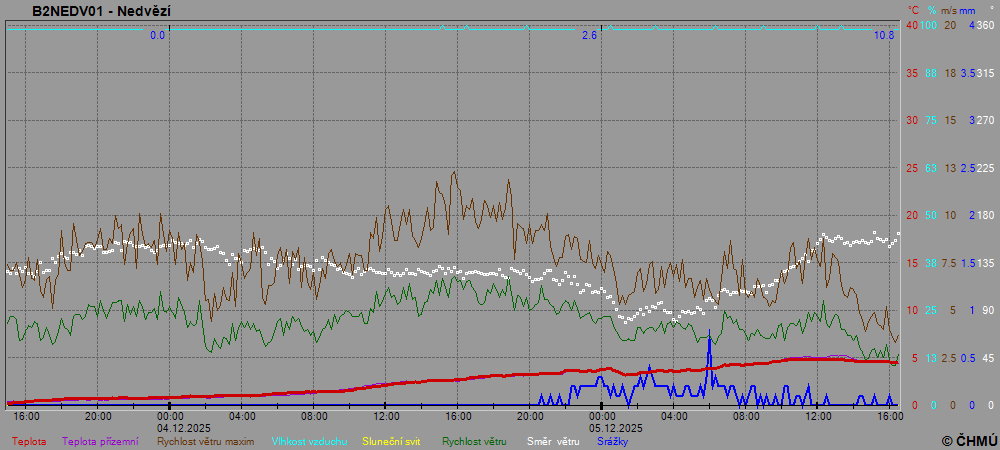
Task: Click the red 35 temperature axis value
Action: (911, 73)
